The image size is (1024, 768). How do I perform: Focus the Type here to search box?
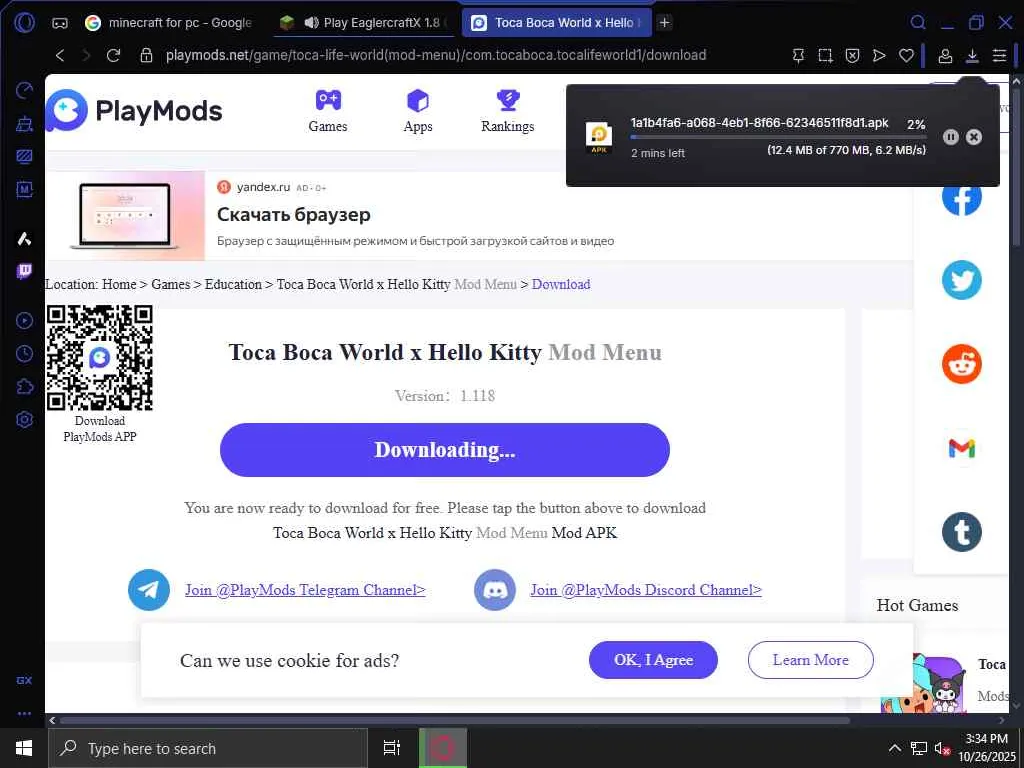tap(208, 748)
